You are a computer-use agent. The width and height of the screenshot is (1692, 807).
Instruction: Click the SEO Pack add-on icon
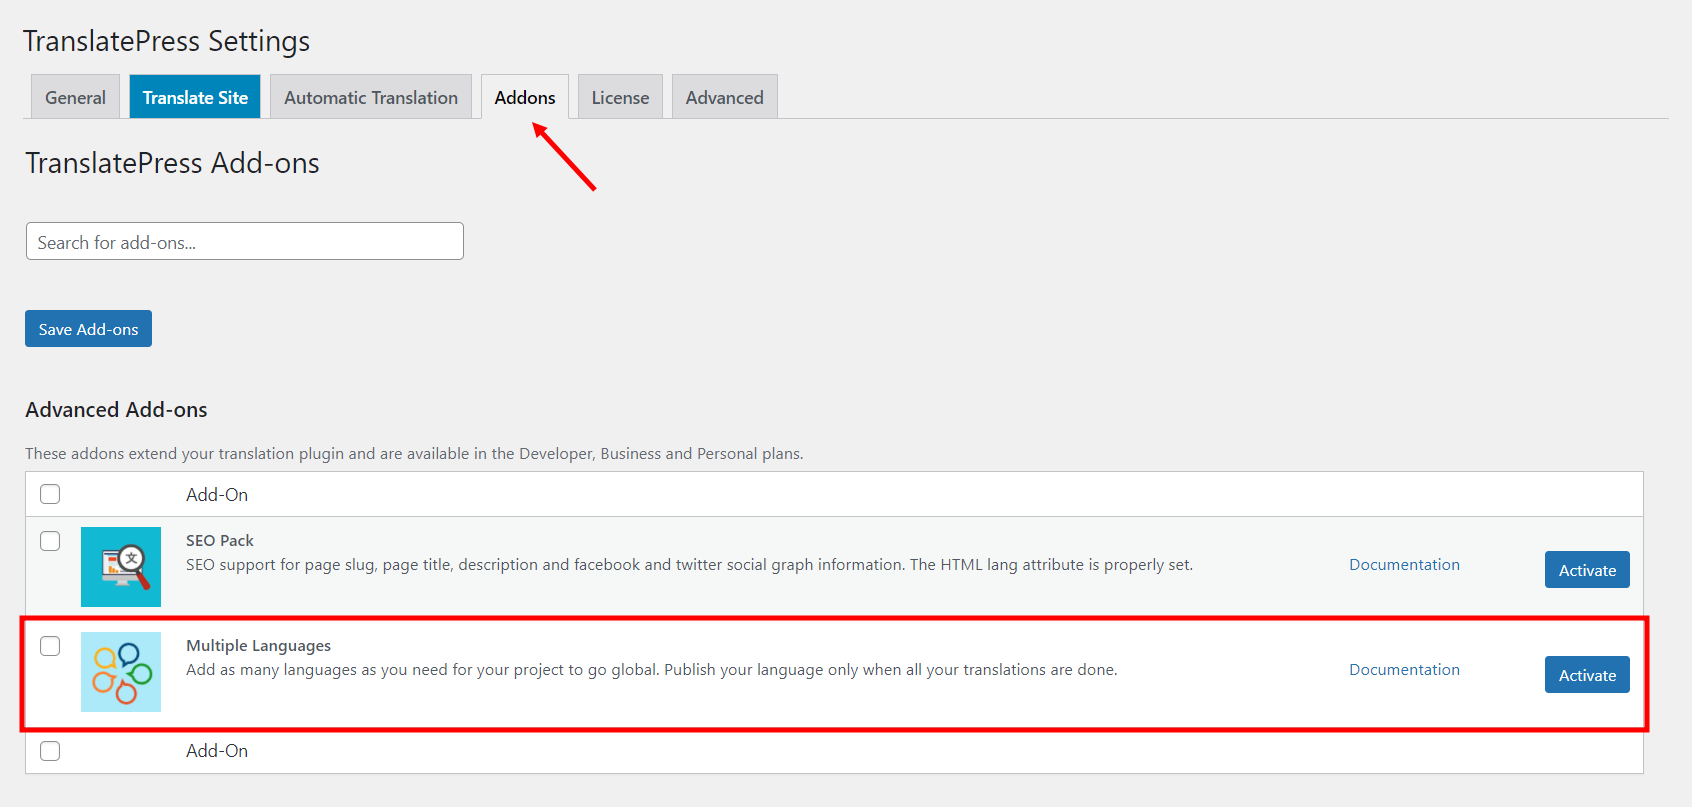point(121,567)
